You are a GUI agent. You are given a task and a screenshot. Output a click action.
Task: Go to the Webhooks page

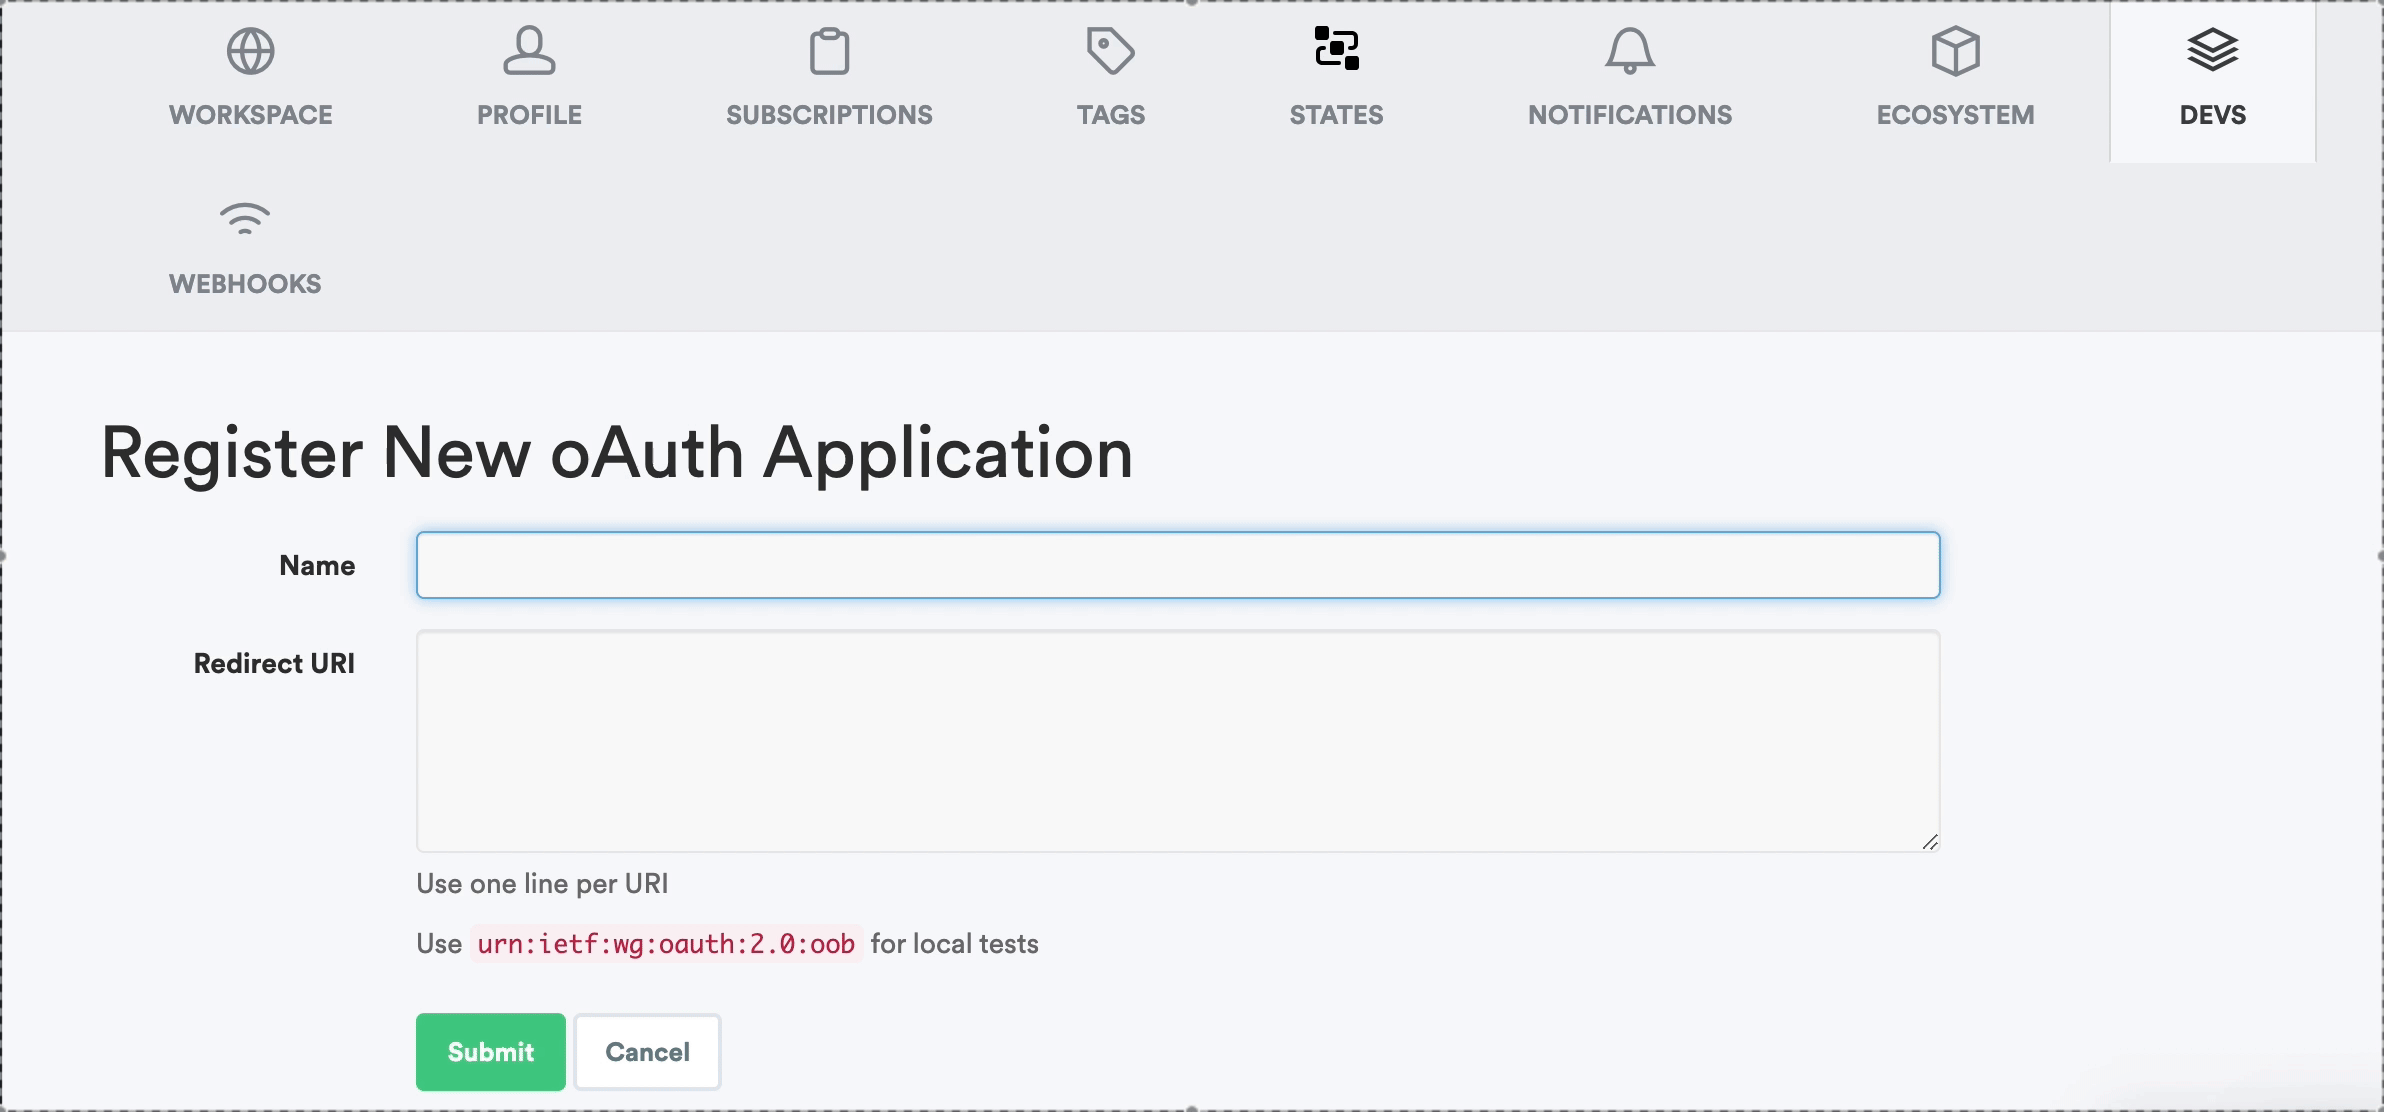pyautogui.click(x=245, y=283)
